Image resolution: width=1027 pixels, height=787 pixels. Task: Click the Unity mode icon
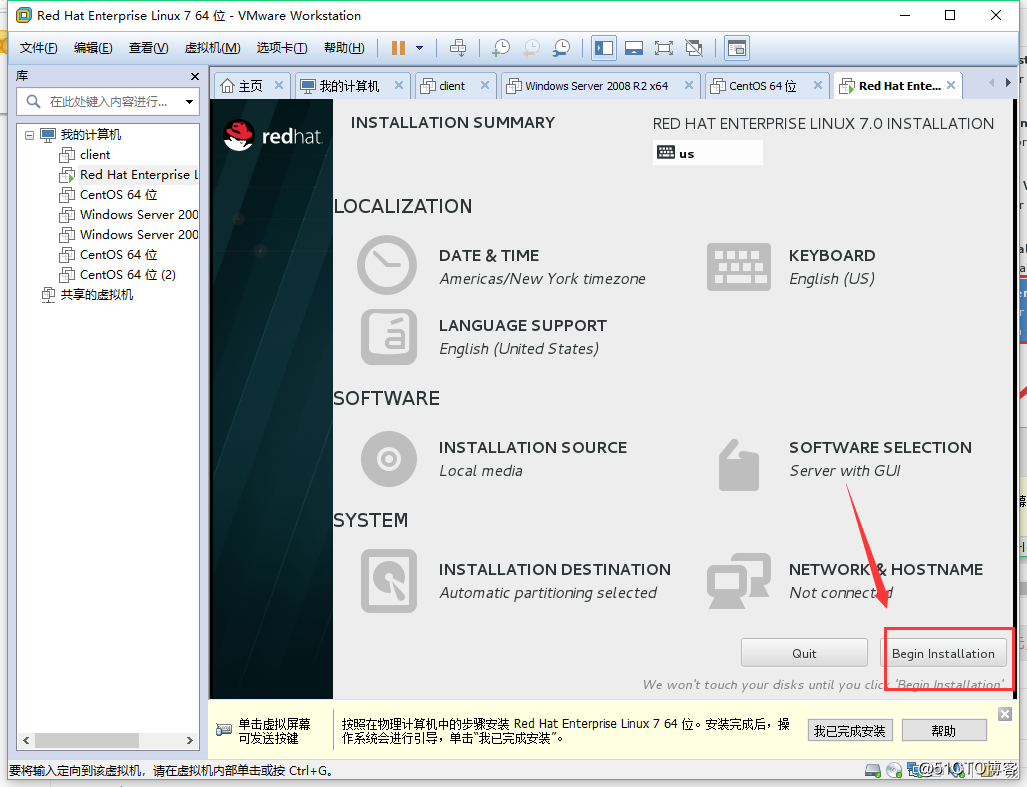[x=694, y=48]
